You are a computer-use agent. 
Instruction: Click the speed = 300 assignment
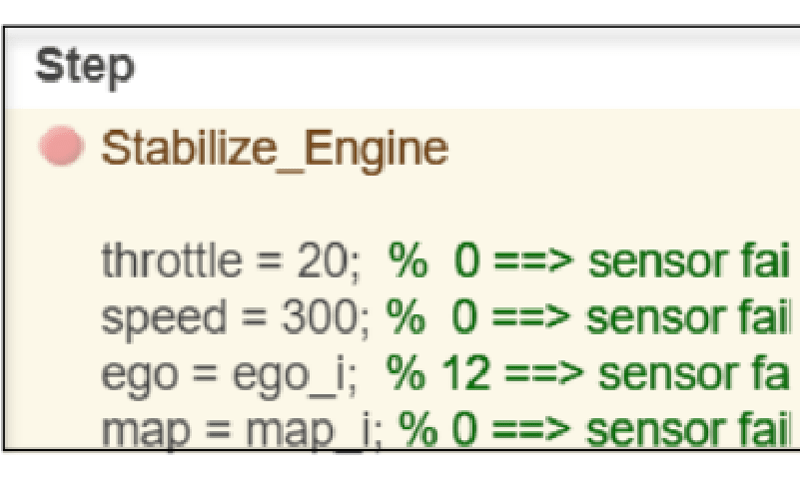(235, 318)
